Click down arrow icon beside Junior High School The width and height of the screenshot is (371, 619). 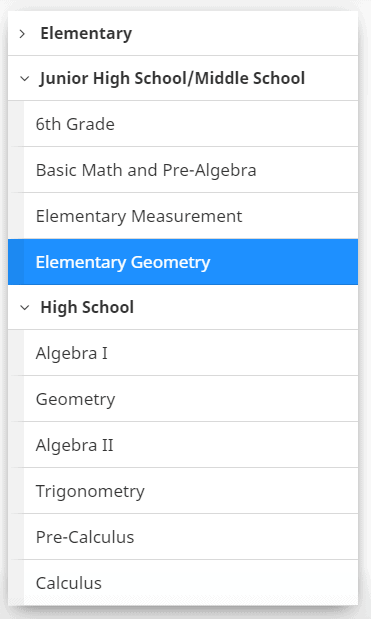pos(24,79)
